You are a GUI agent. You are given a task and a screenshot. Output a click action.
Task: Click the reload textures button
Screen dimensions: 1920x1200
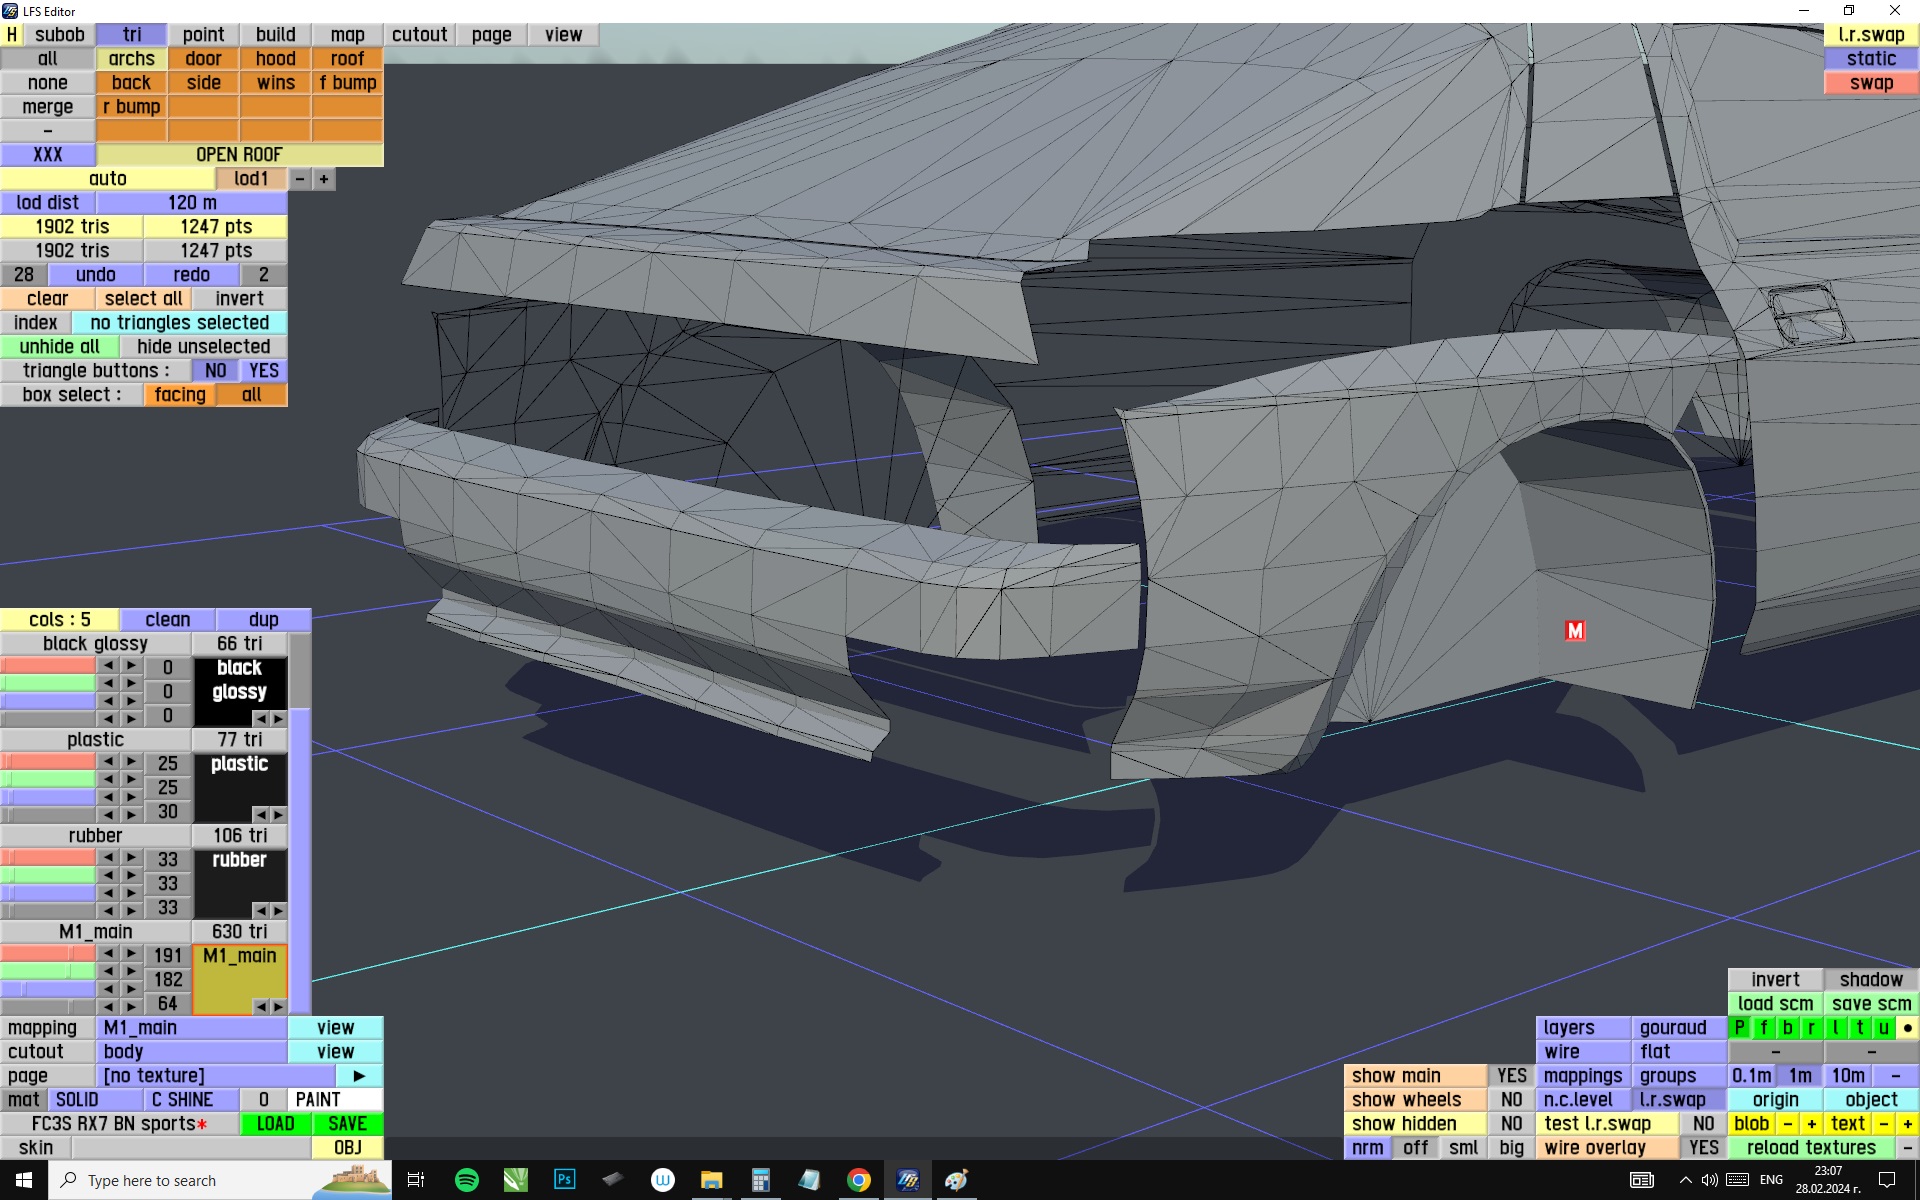[1811, 1148]
